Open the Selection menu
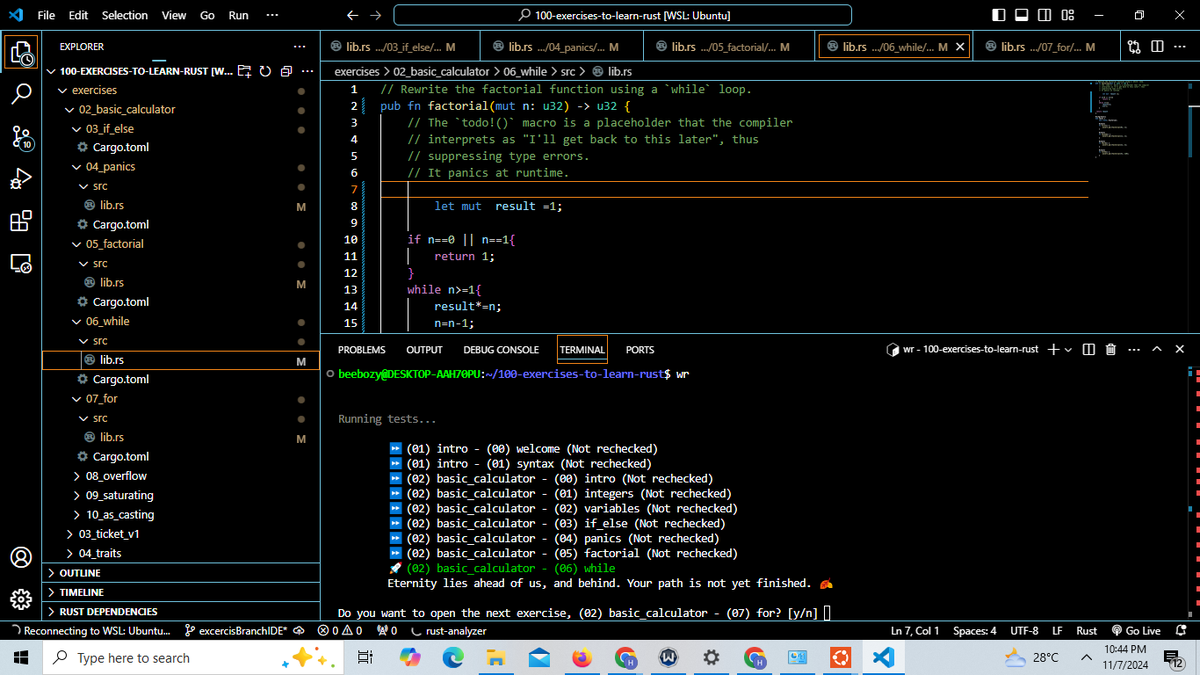This screenshot has height=675, width=1200. 125,15
